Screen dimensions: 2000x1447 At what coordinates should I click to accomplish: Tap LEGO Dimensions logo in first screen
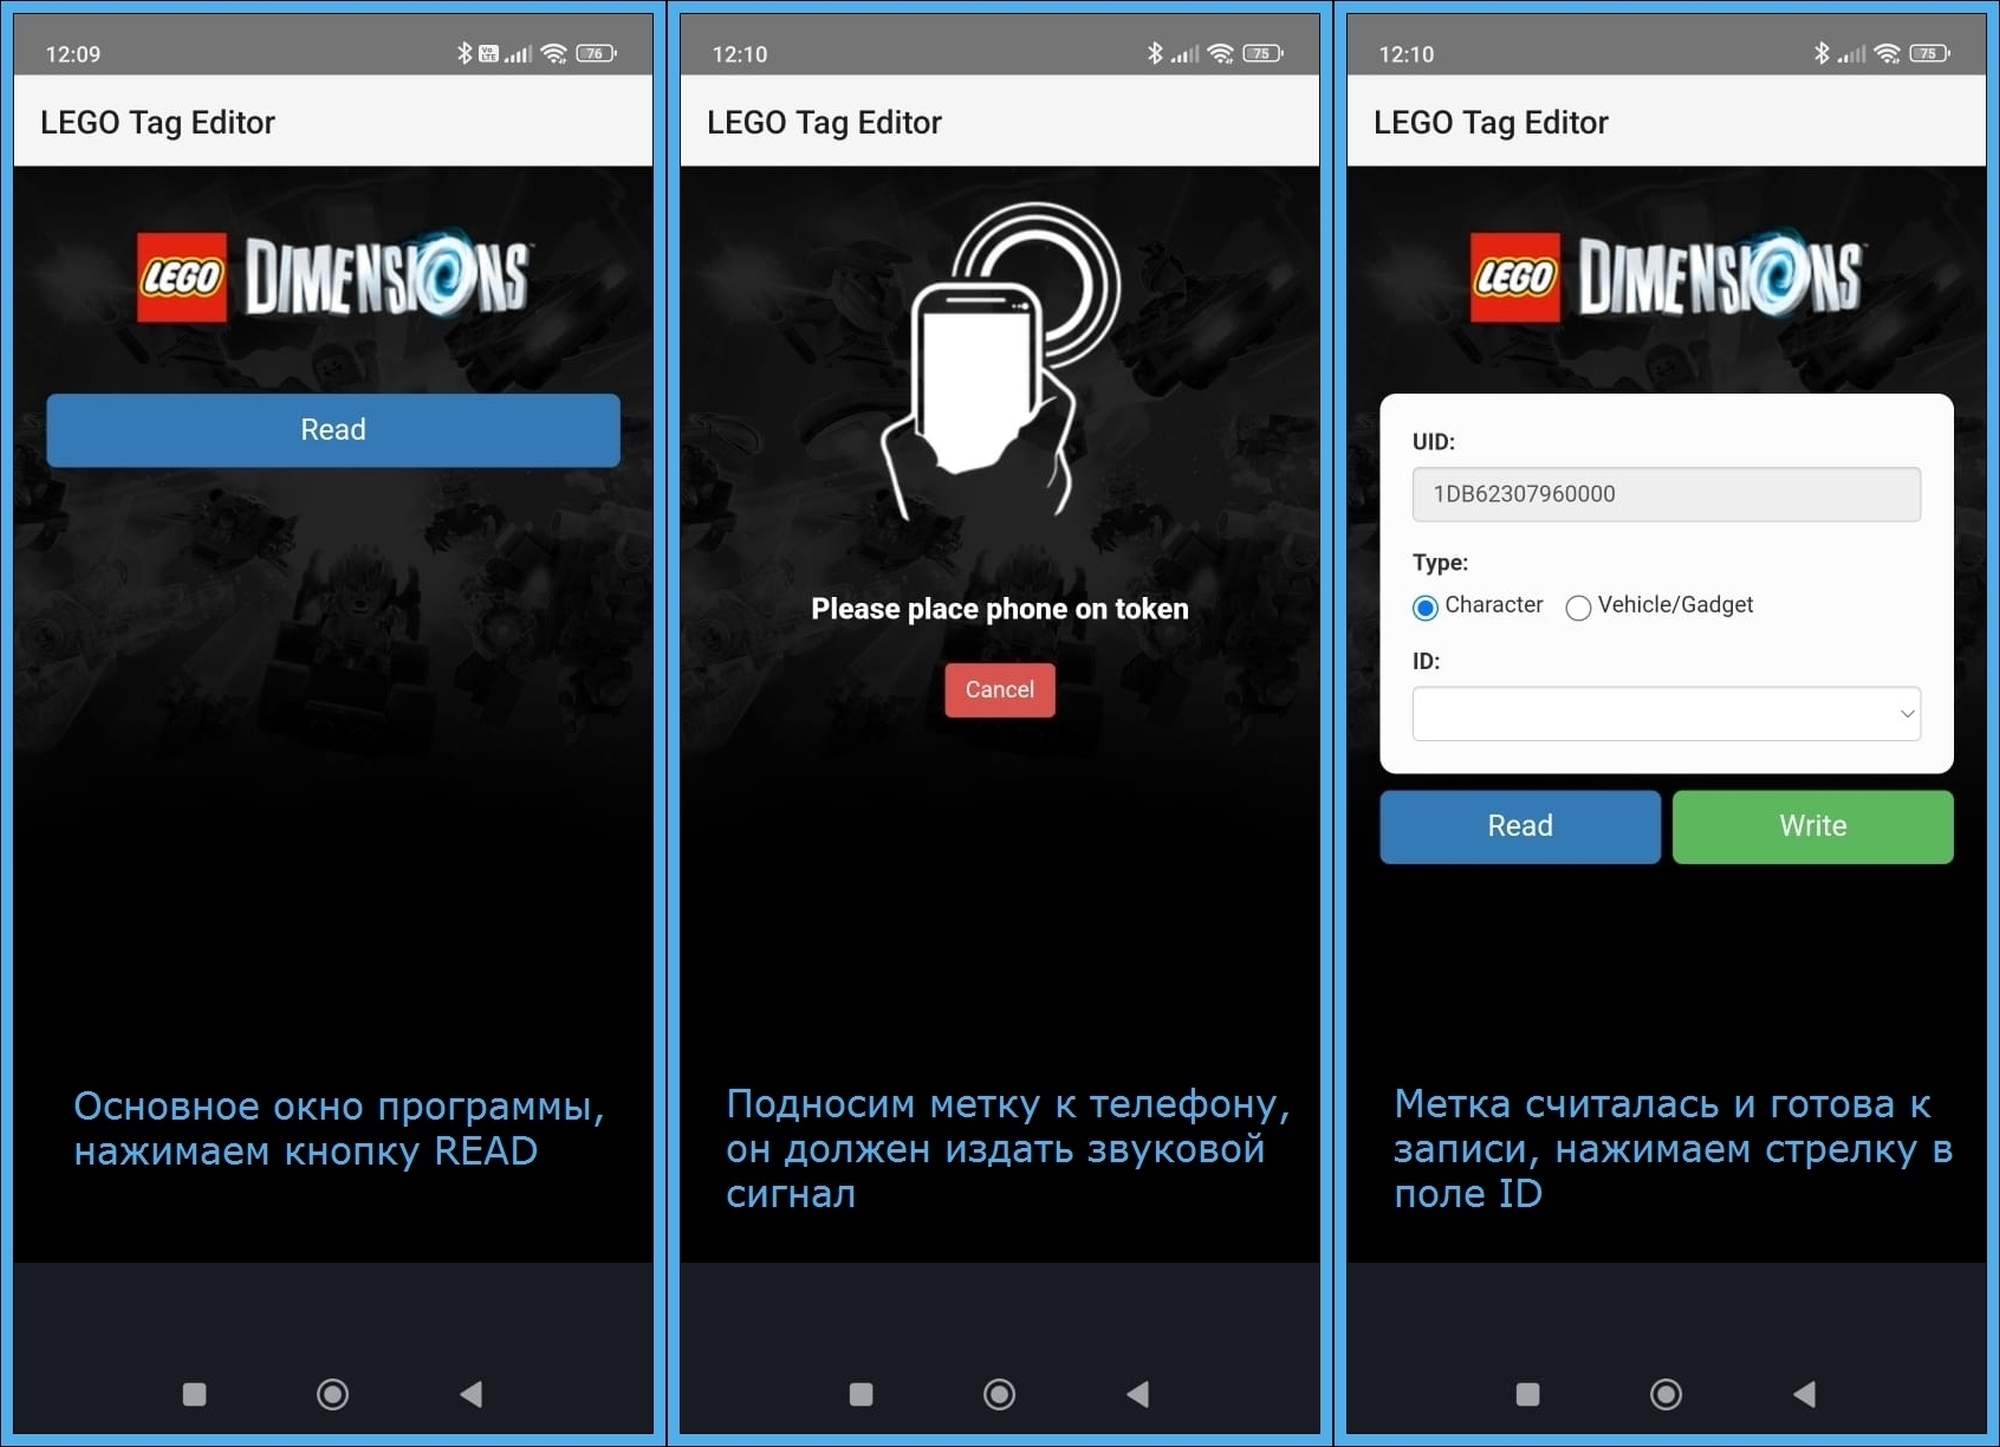point(335,276)
